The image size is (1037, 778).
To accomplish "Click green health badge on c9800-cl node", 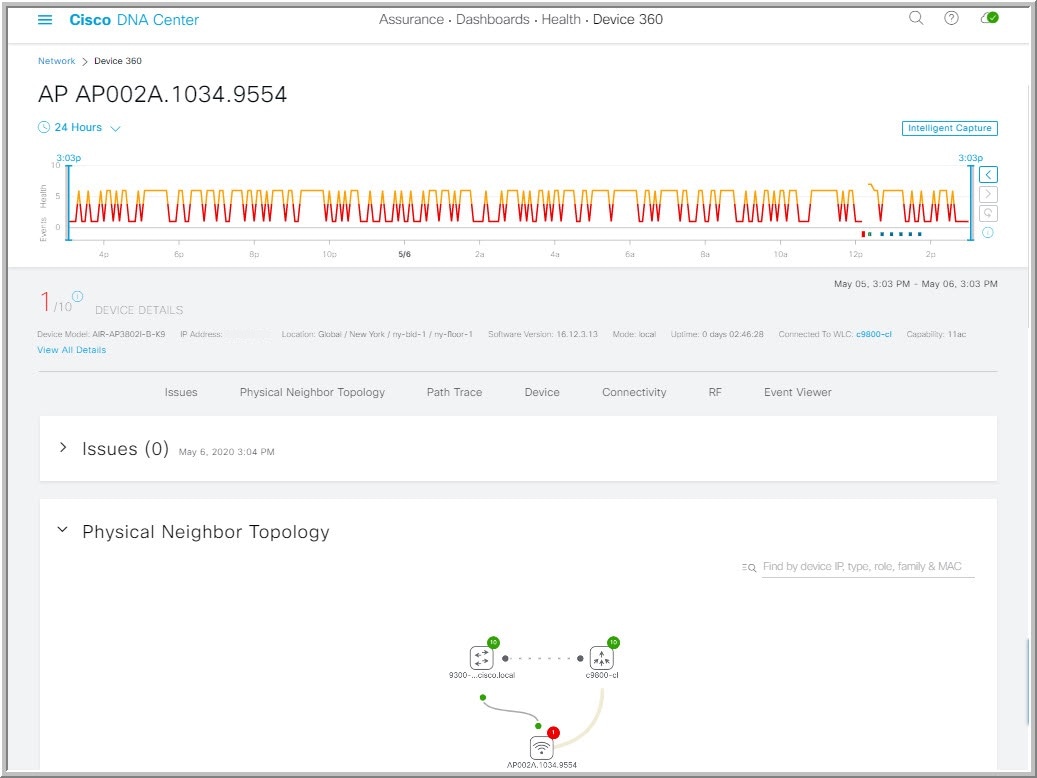I will click(x=614, y=642).
